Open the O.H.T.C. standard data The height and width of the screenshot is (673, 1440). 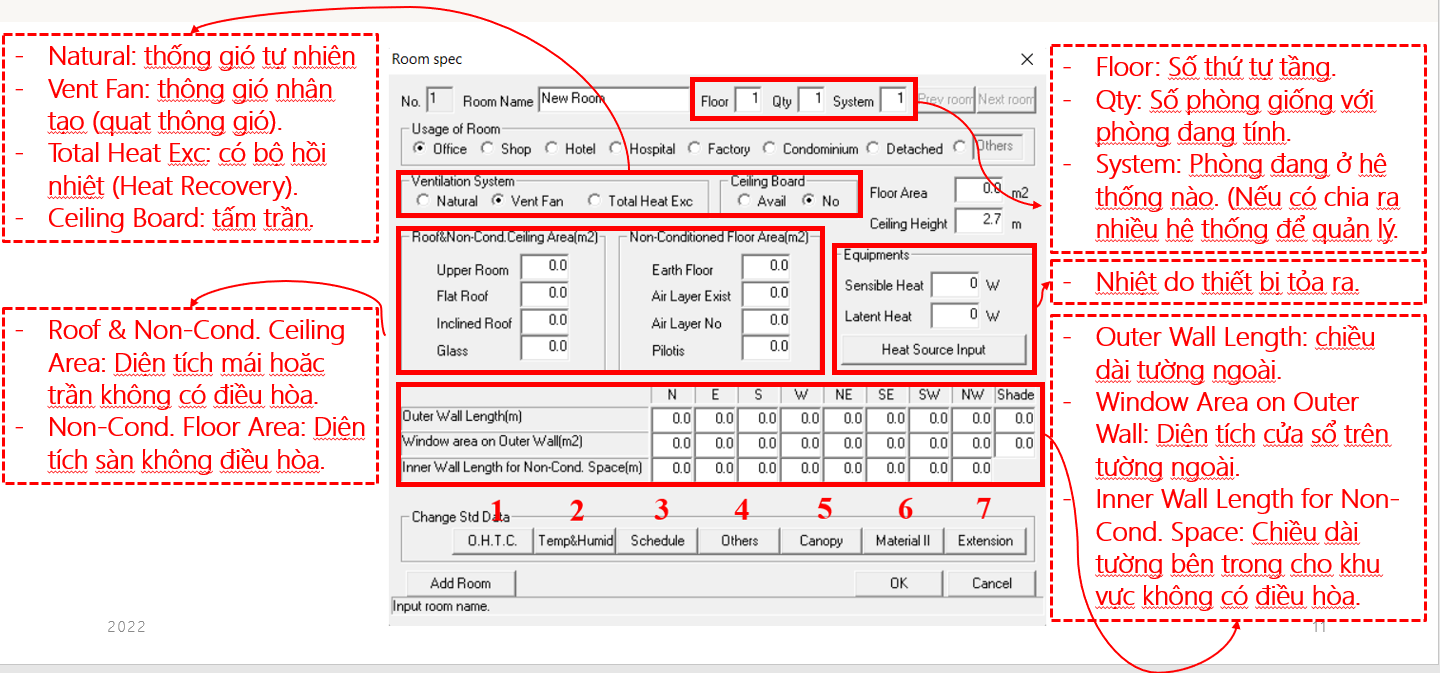tap(492, 541)
